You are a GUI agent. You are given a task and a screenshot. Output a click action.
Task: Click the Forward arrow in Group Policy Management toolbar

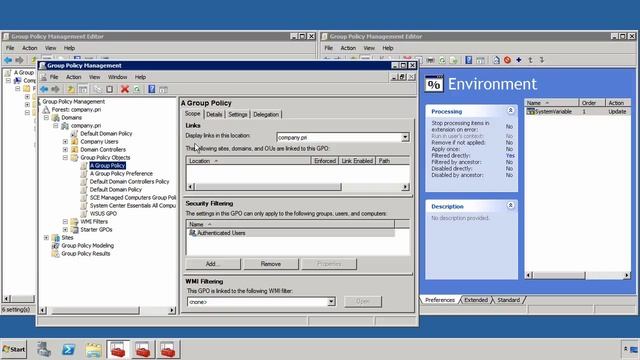click(56, 89)
